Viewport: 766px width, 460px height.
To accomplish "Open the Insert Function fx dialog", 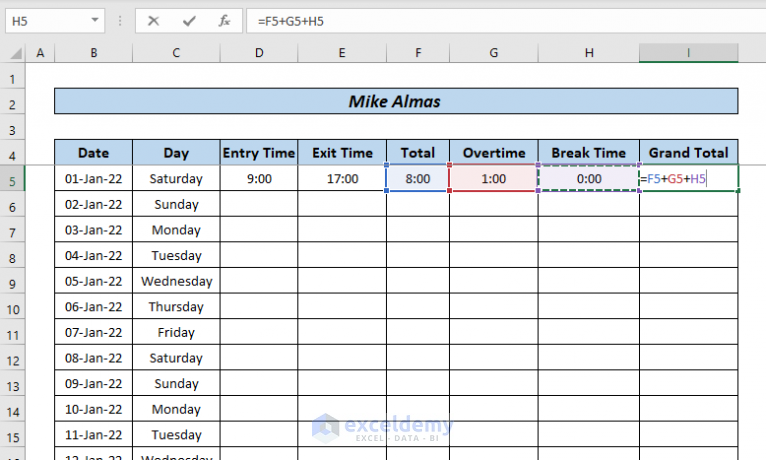I will click(x=224, y=21).
